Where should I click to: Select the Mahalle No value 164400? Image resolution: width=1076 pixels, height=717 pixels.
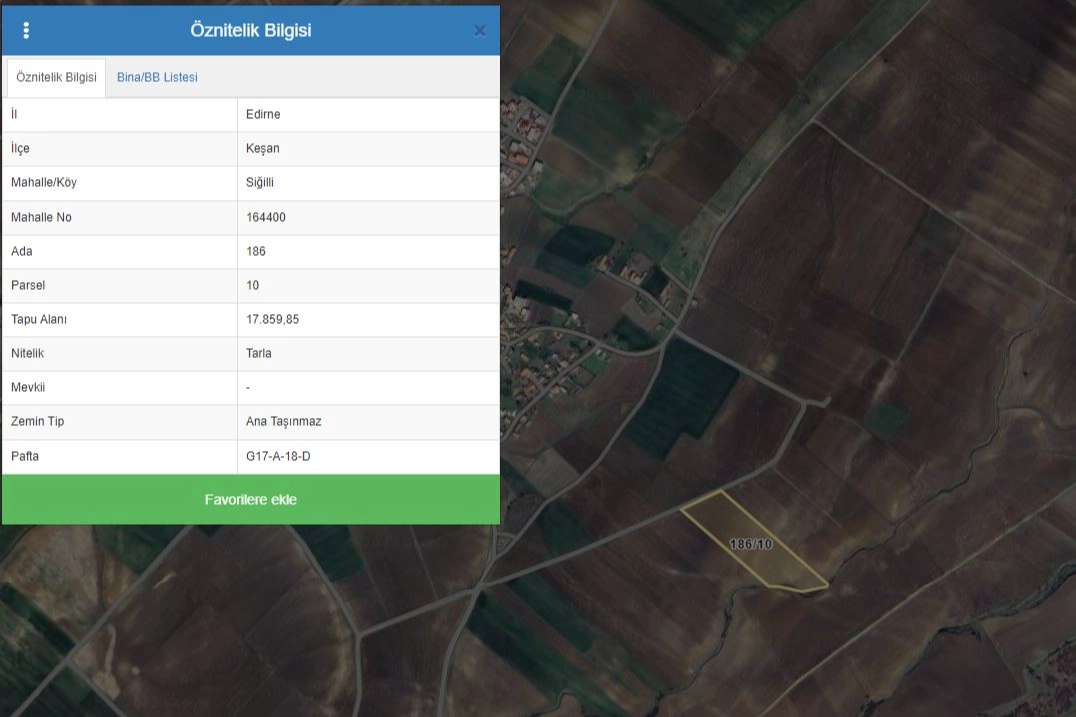pos(265,217)
